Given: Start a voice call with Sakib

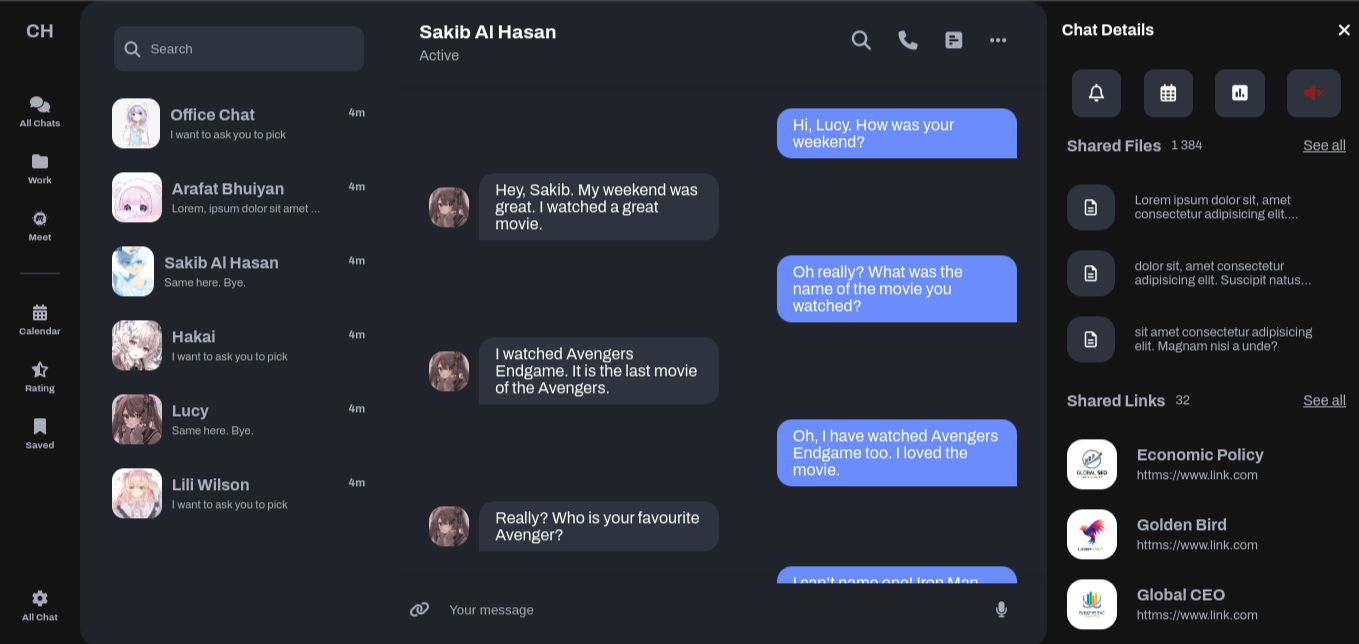Looking at the screenshot, I should (x=908, y=40).
